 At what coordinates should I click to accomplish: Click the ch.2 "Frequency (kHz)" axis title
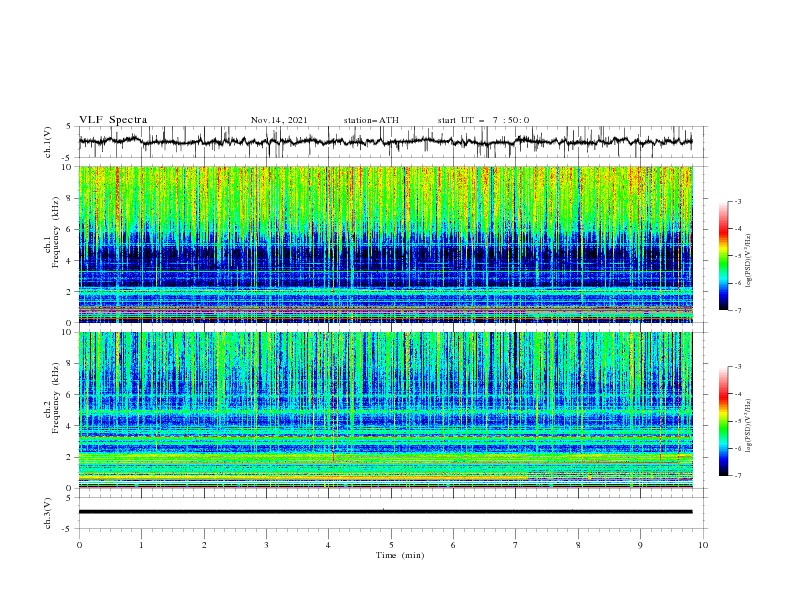[x=55, y=398]
